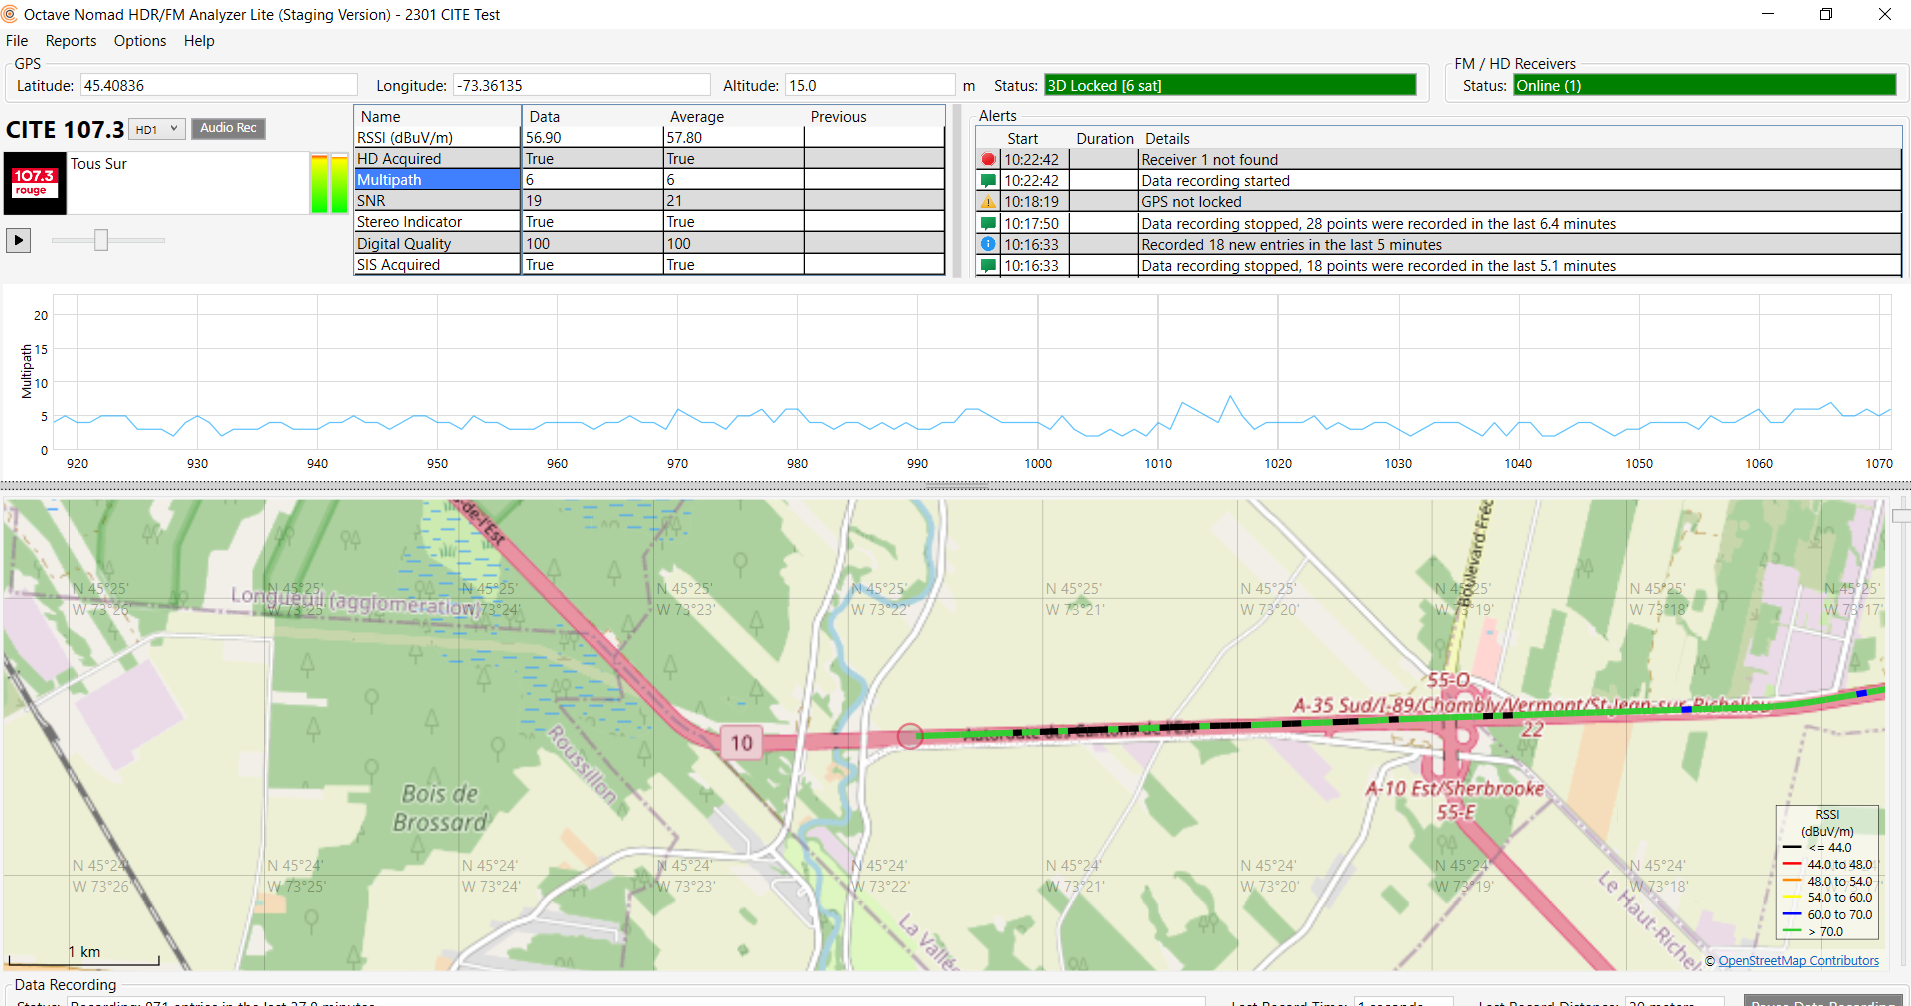Screen dimensions: 1911x1006
Task: Select the SNR row in data table
Action: pos(437,201)
